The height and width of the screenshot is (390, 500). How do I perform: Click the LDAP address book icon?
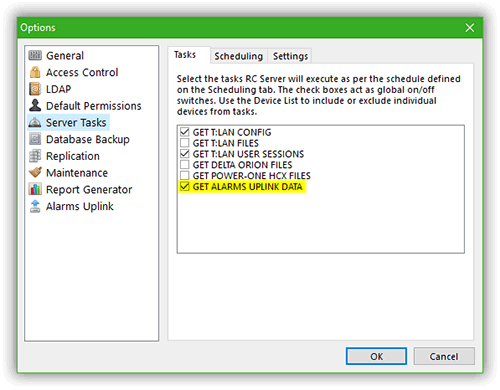pyautogui.click(x=35, y=89)
